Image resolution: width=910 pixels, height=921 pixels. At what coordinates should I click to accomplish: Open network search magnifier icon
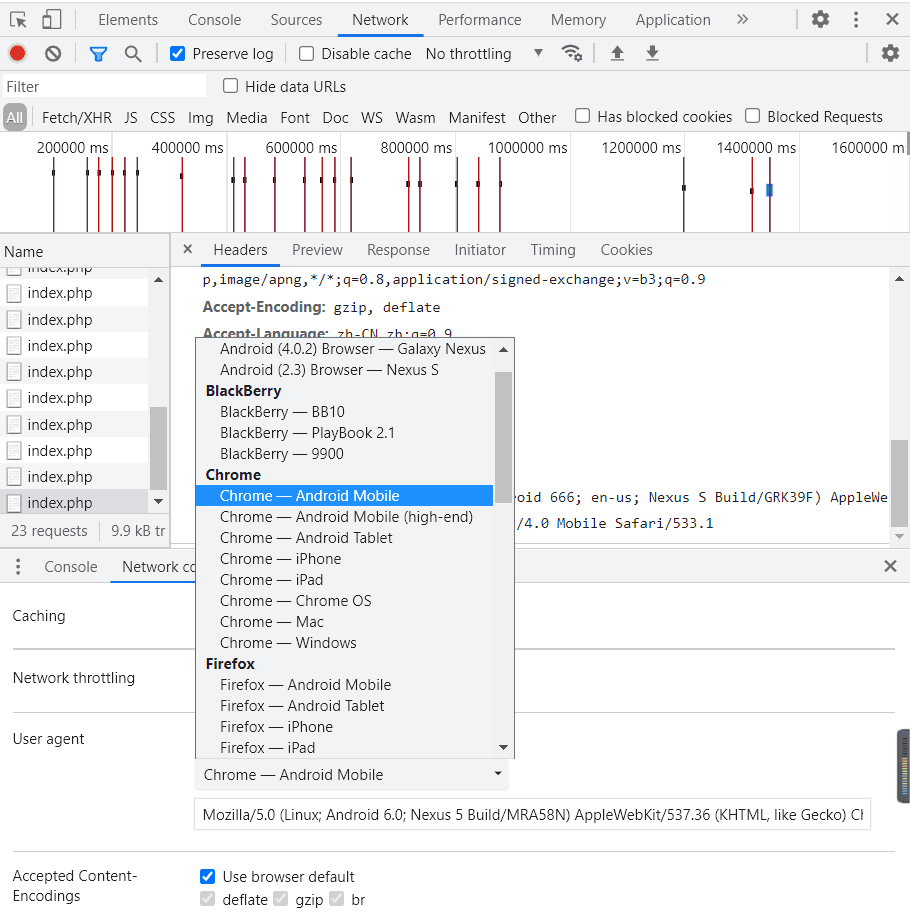(133, 54)
